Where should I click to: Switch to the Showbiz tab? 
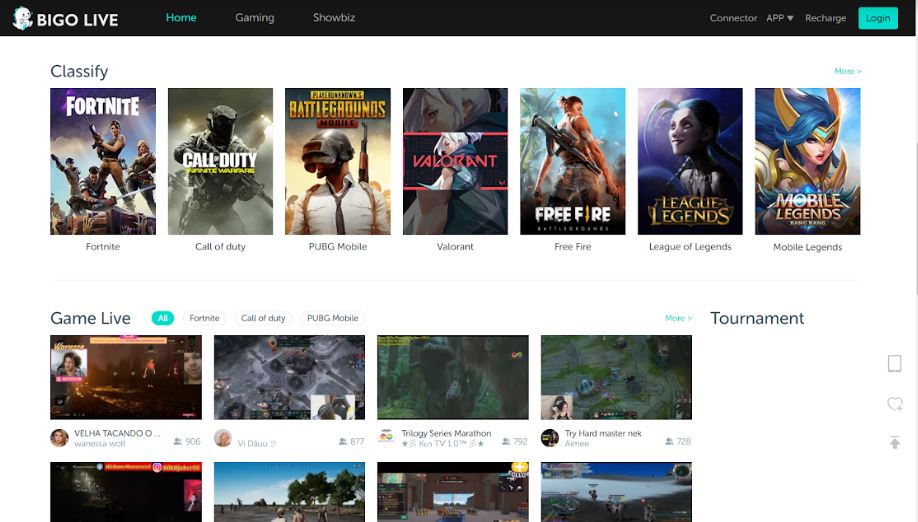[333, 18]
